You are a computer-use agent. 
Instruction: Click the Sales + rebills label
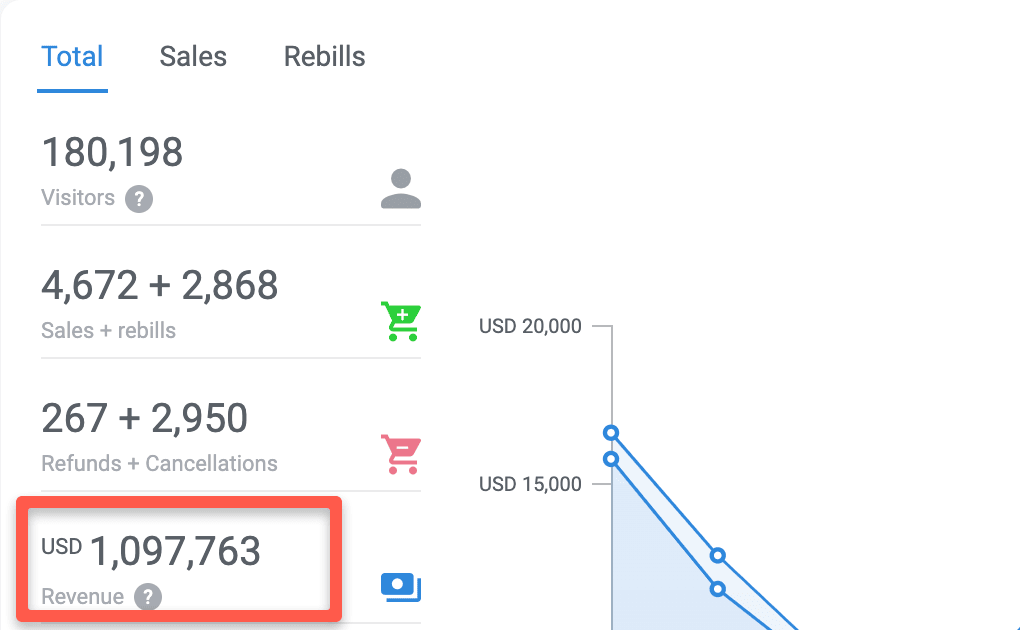click(x=109, y=331)
